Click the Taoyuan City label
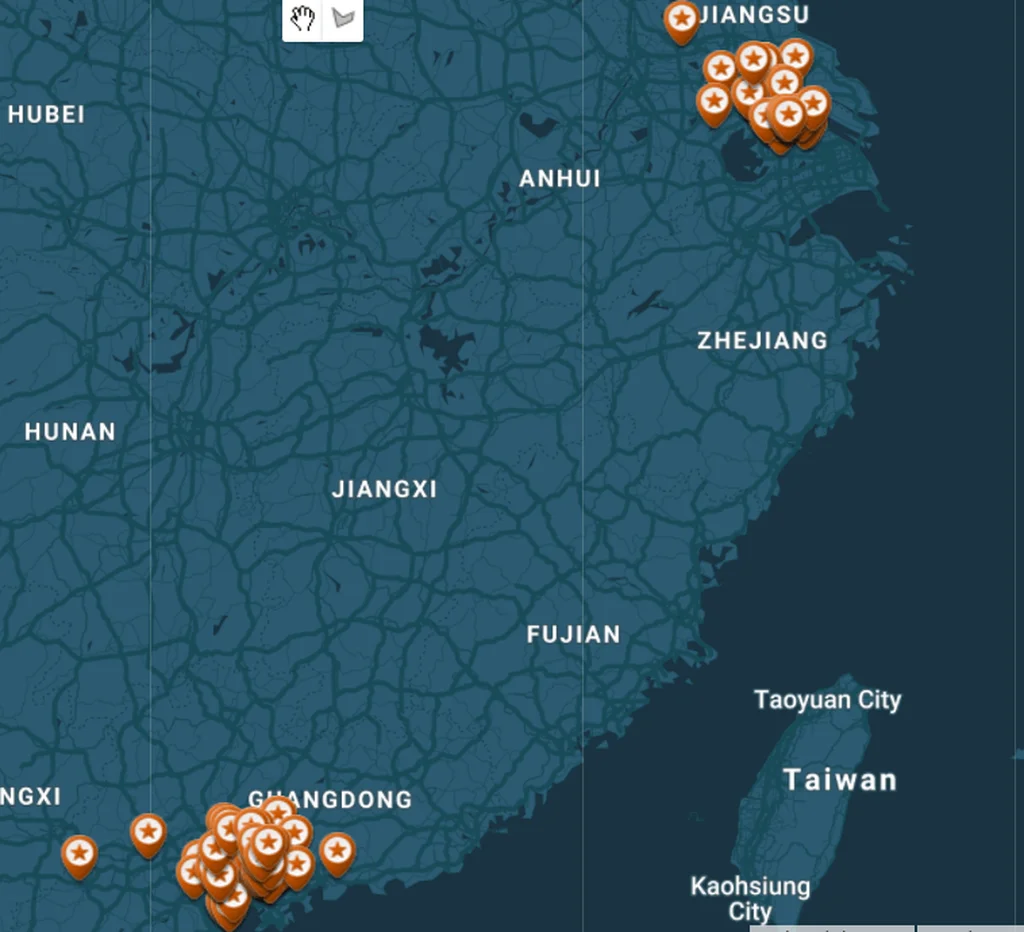The image size is (1024, 932). click(x=827, y=699)
